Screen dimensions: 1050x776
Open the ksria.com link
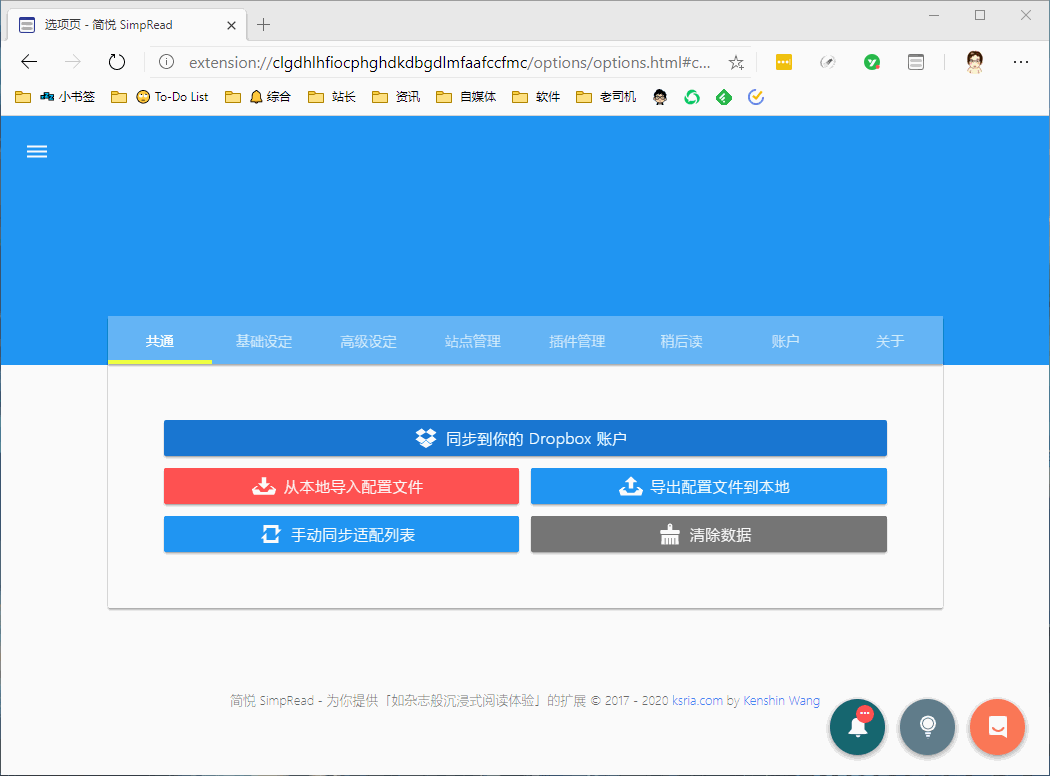[x=697, y=700]
